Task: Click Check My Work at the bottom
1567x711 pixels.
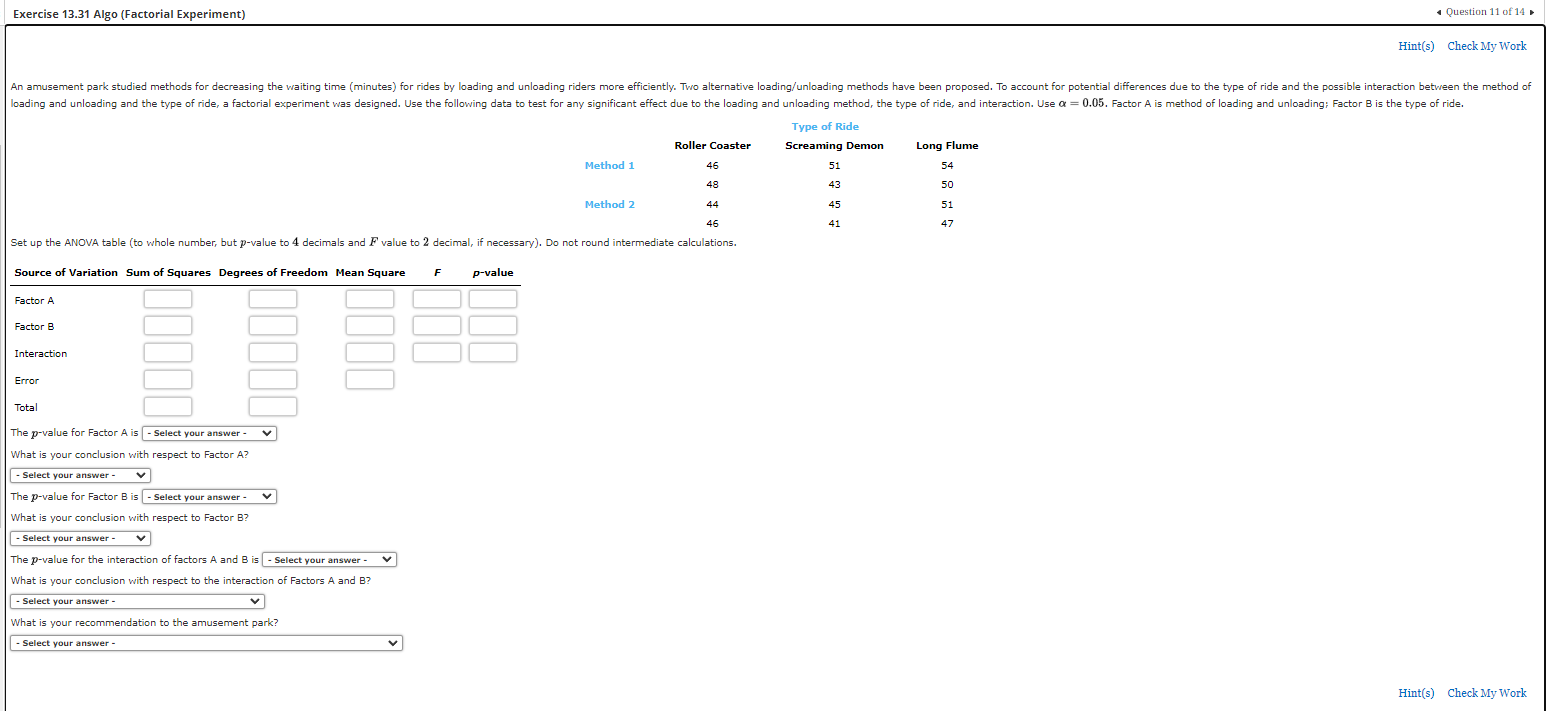Action: [1486, 692]
